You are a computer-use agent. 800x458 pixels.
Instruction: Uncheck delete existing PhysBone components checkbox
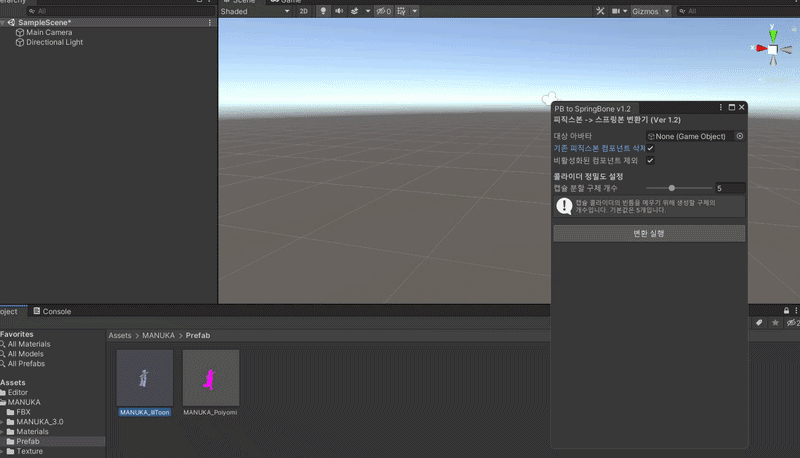pyautogui.click(x=650, y=148)
